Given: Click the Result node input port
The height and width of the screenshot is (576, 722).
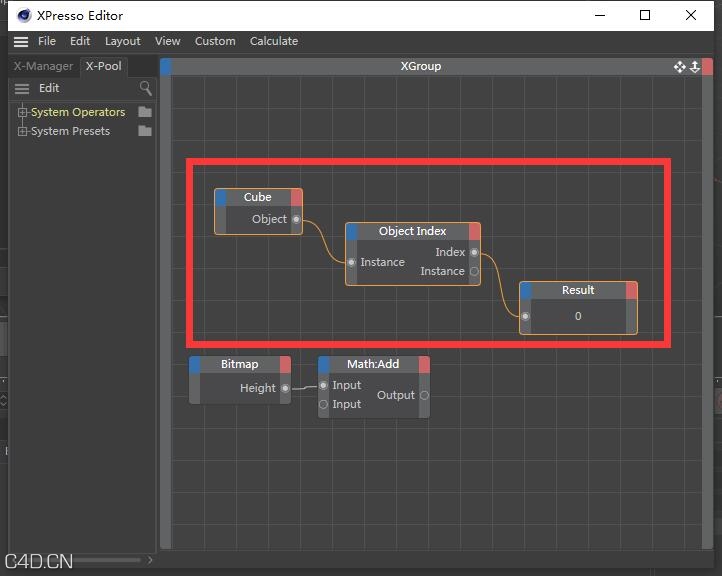Looking at the screenshot, I should pyautogui.click(x=525, y=316).
